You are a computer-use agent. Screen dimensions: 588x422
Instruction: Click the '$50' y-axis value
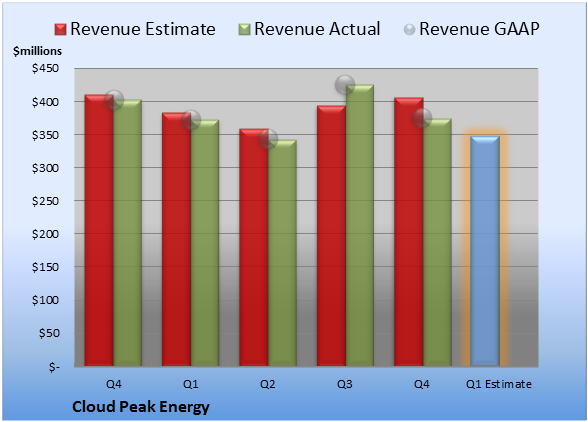tap(49, 333)
